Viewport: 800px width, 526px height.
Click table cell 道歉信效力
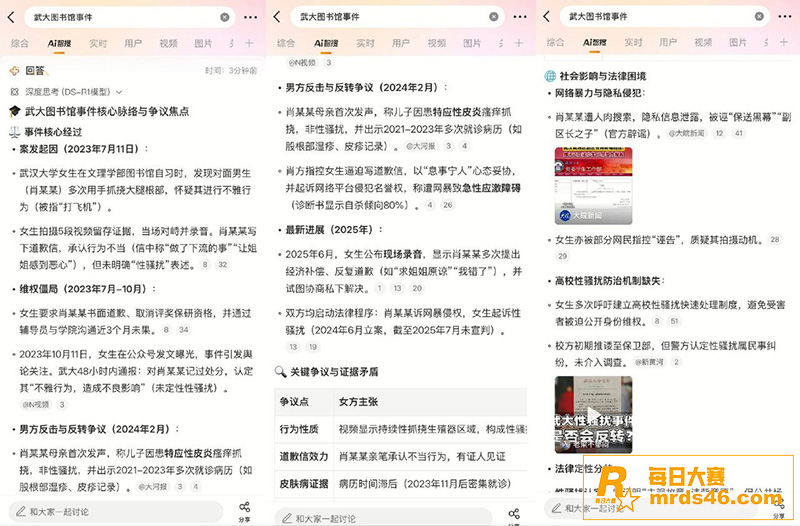tap(304, 456)
